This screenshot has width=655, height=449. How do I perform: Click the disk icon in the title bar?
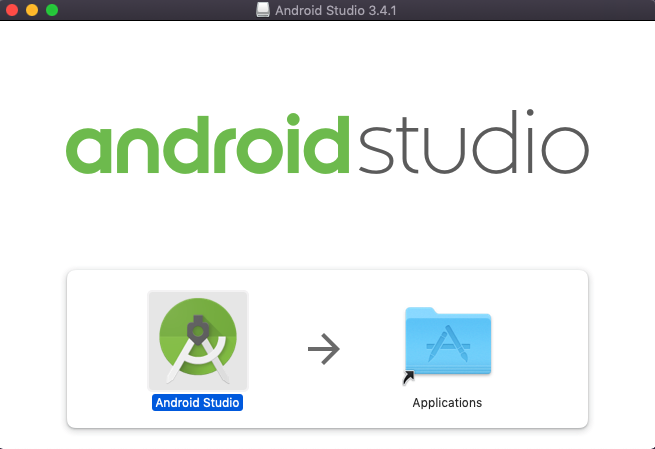[263, 10]
